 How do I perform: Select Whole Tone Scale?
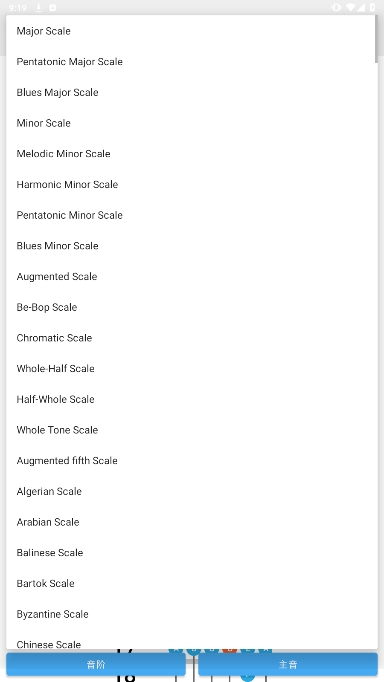(x=192, y=430)
